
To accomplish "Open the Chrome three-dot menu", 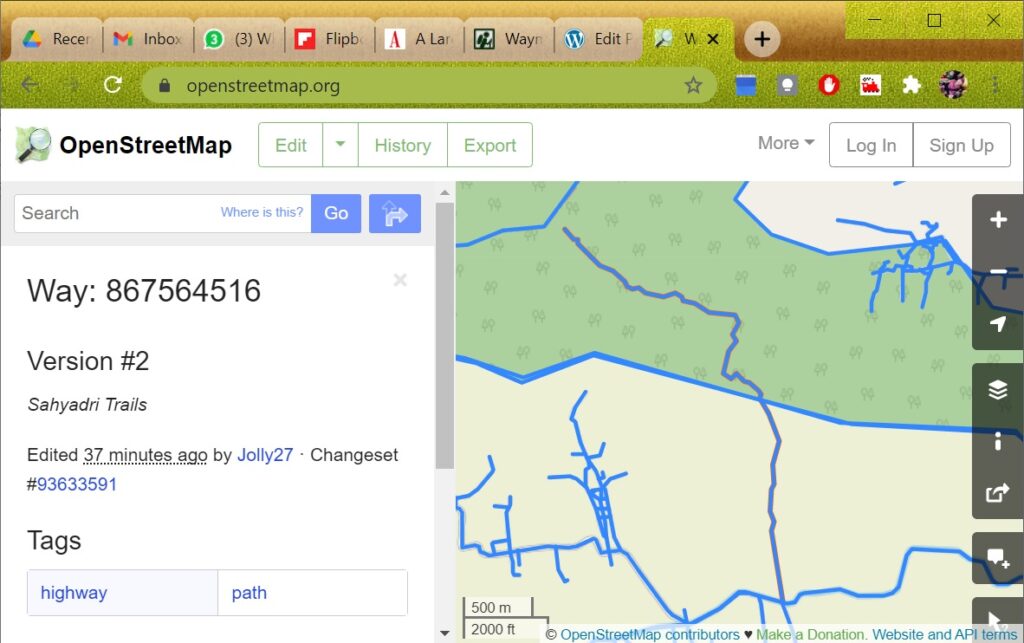I will point(995,85).
